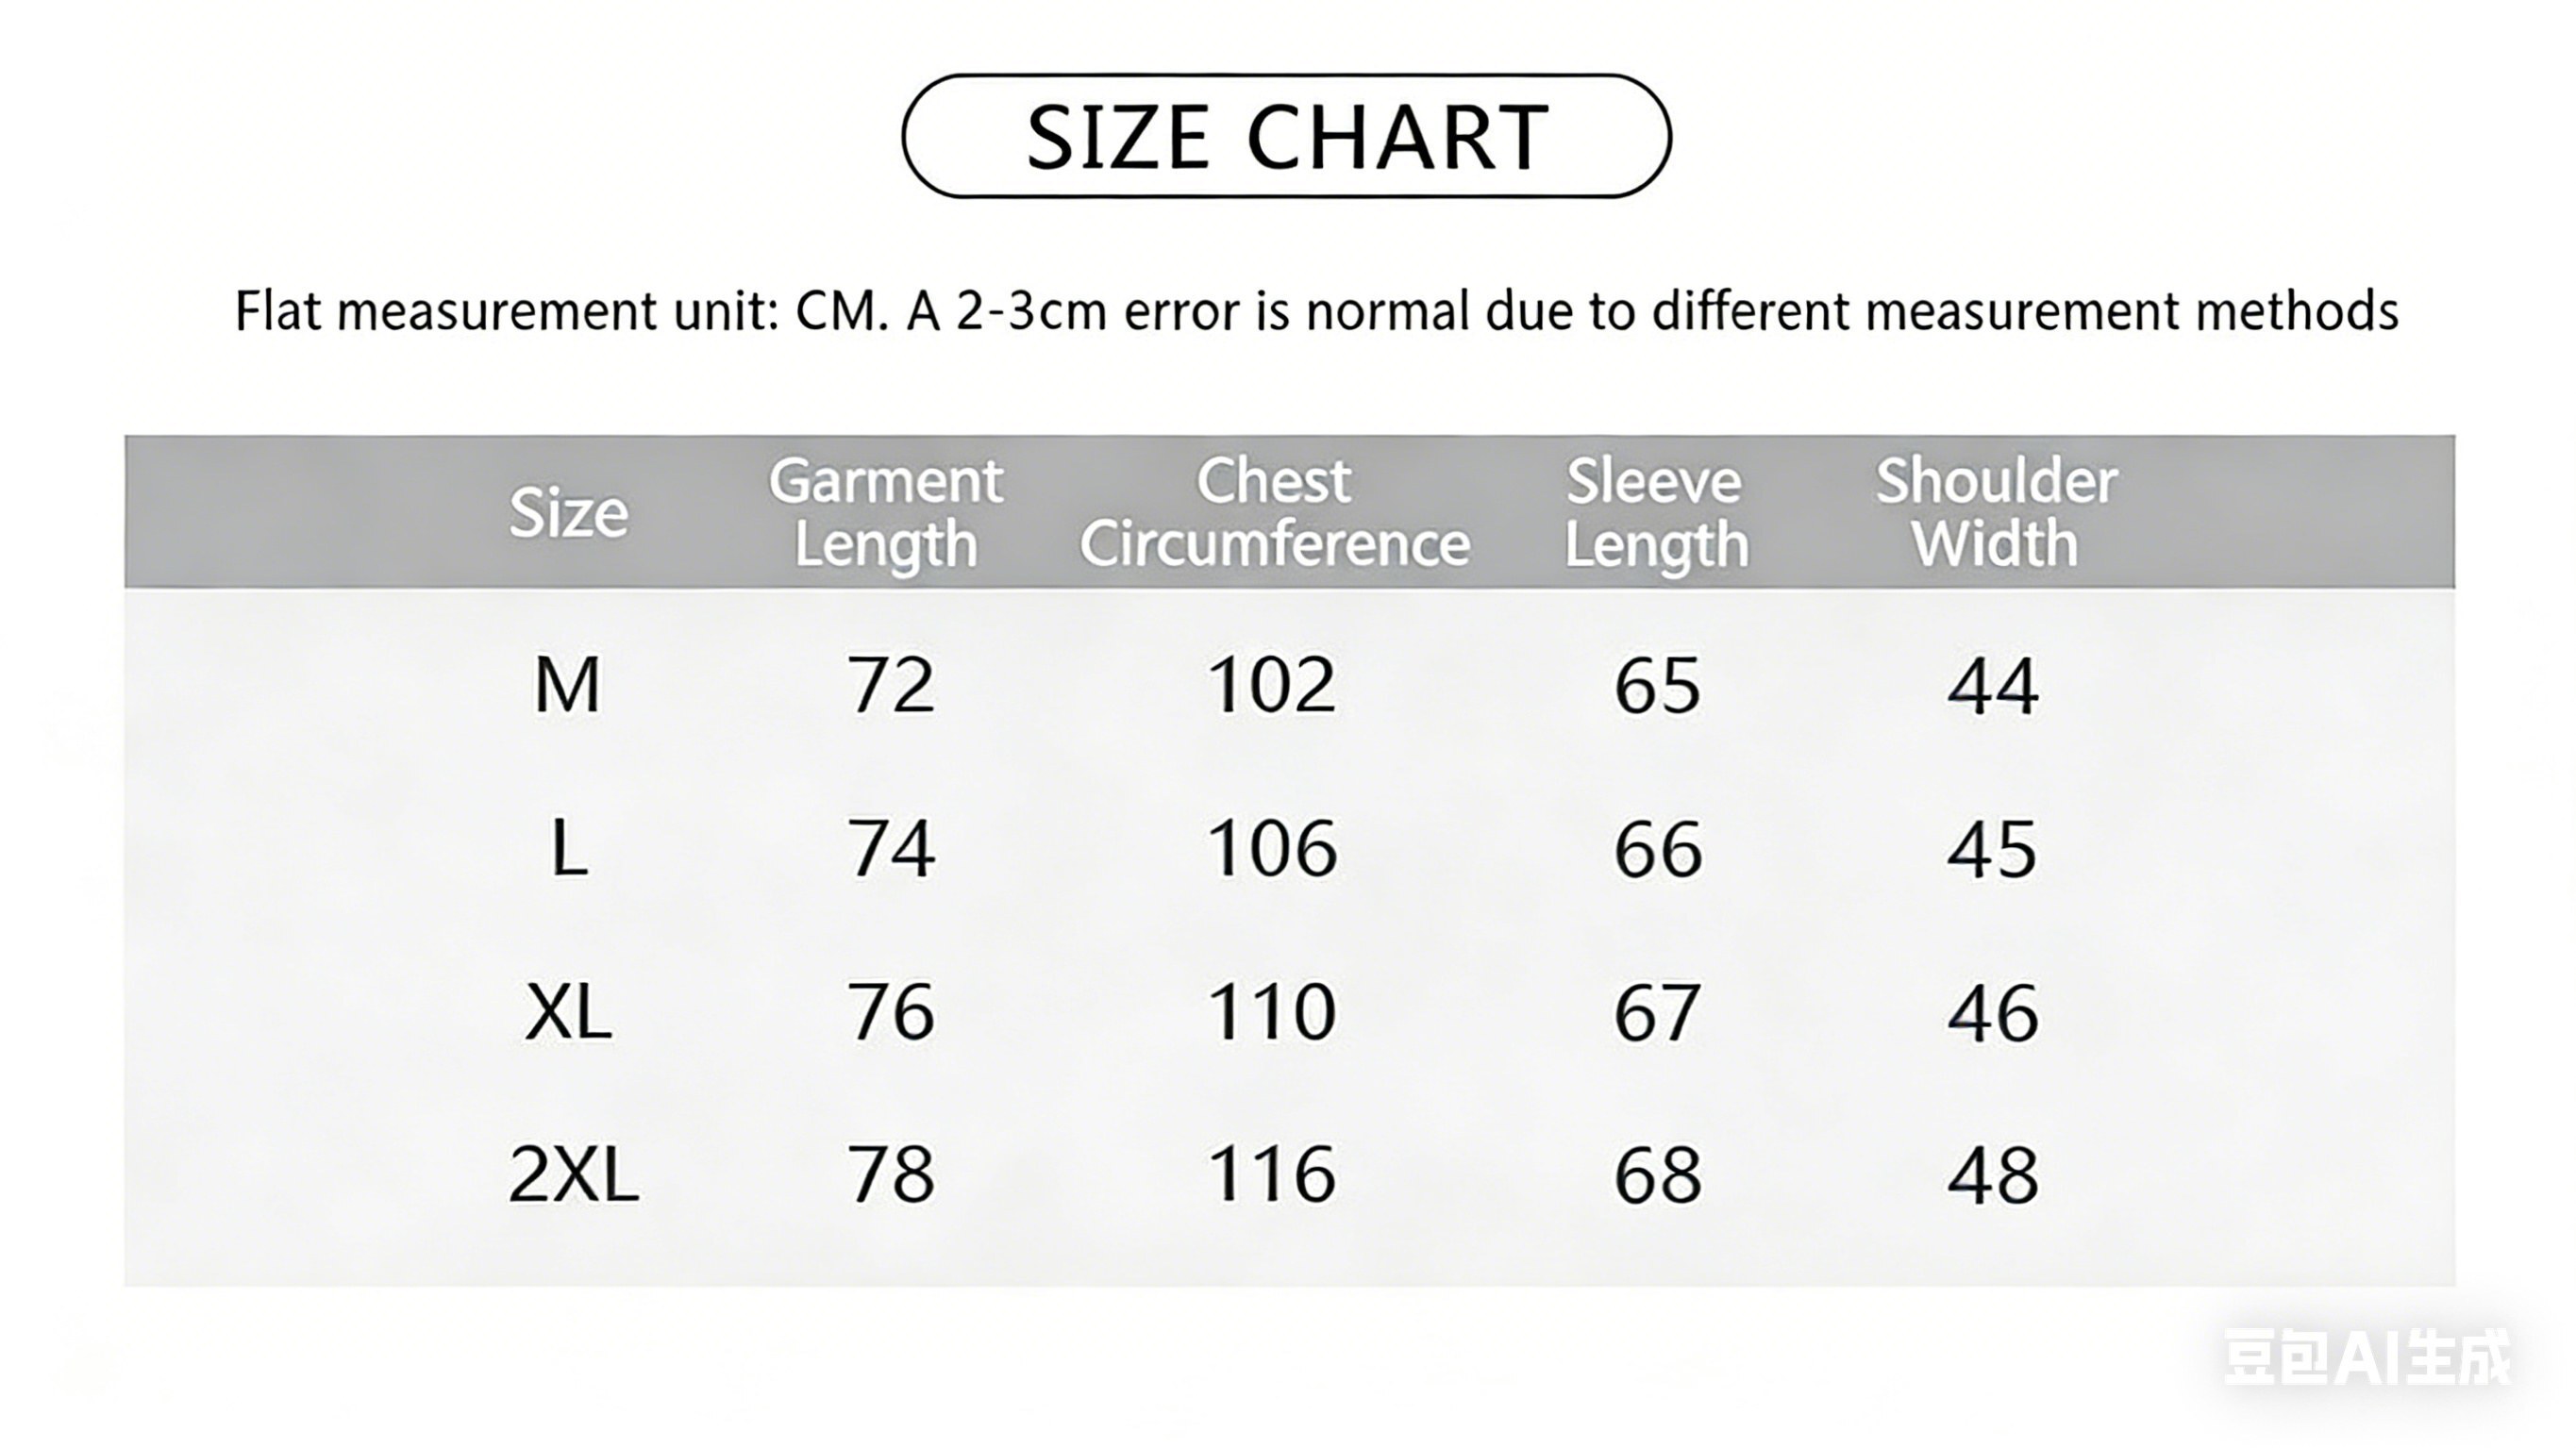Click the L size row label
This screenshot has width=2576, height=1448.
[x=569, y=849]
